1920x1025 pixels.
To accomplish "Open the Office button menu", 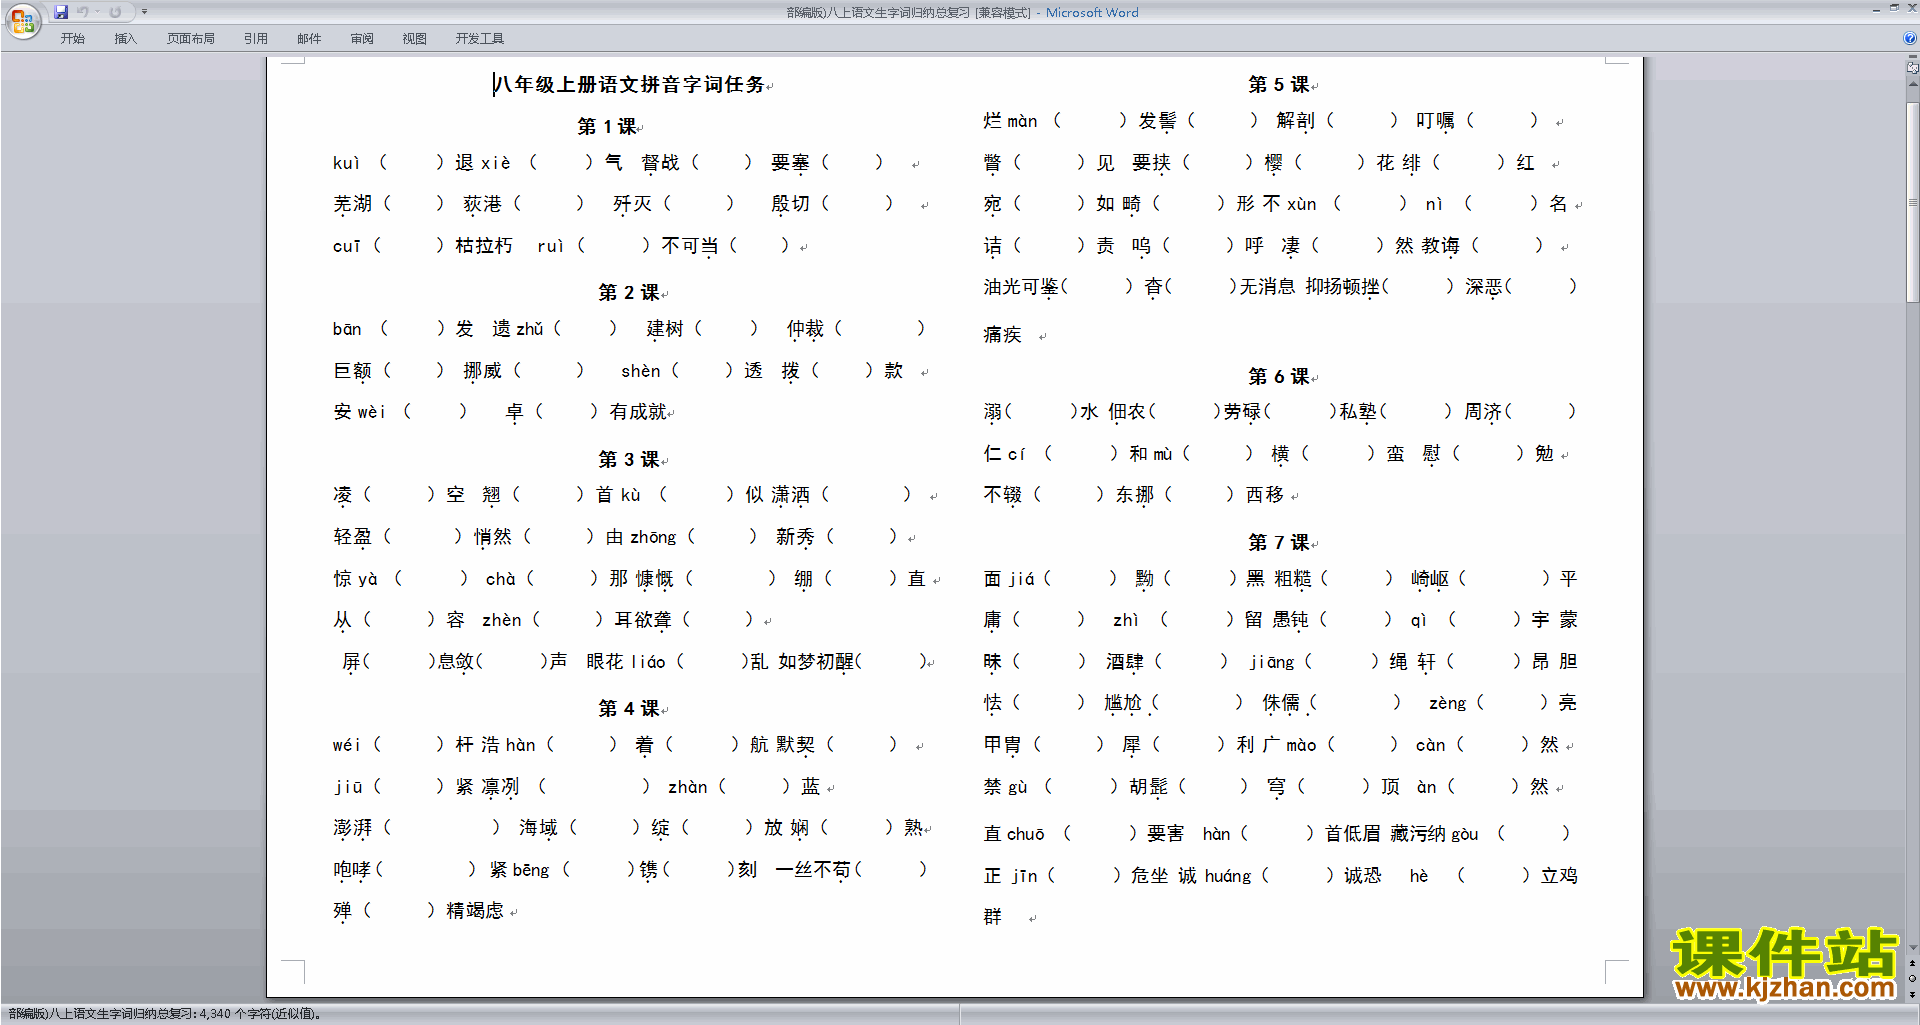I will (x=22, y=21).
